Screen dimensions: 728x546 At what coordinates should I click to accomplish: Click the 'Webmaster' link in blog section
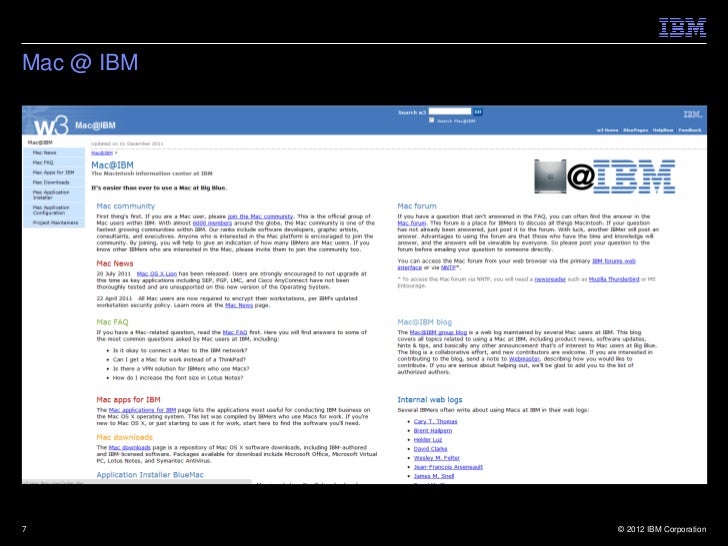(524, 359)
